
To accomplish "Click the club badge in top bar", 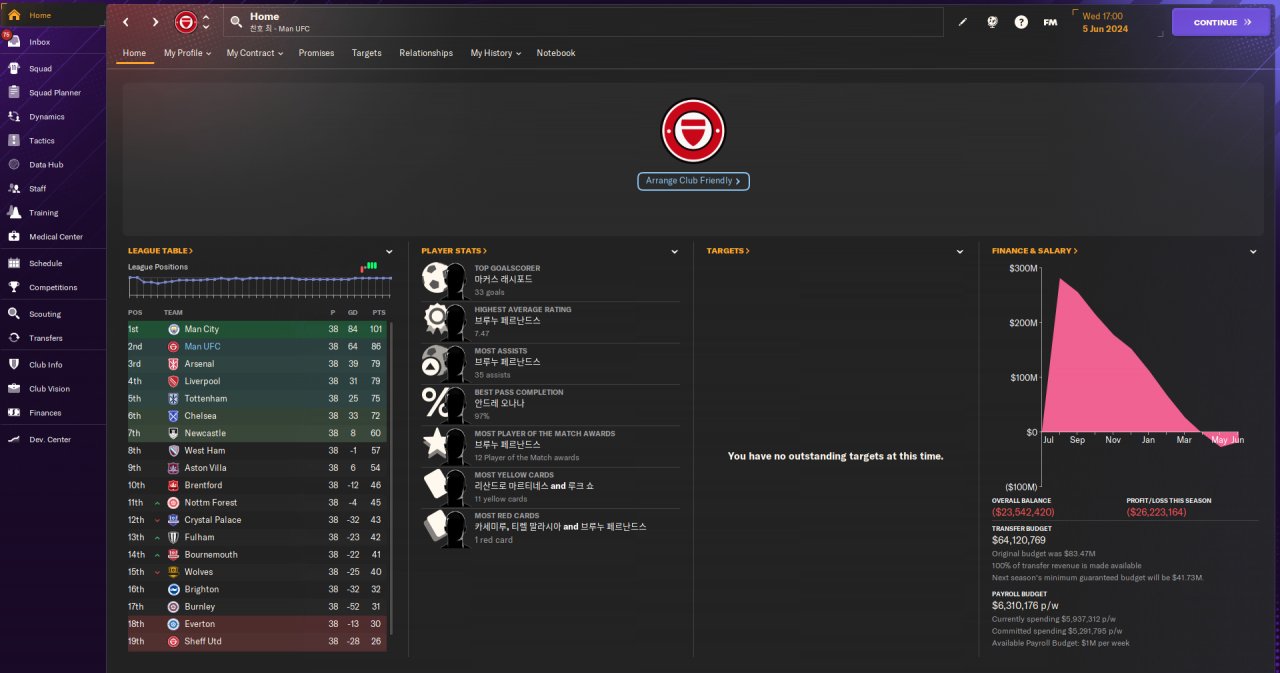I will 186,22.
